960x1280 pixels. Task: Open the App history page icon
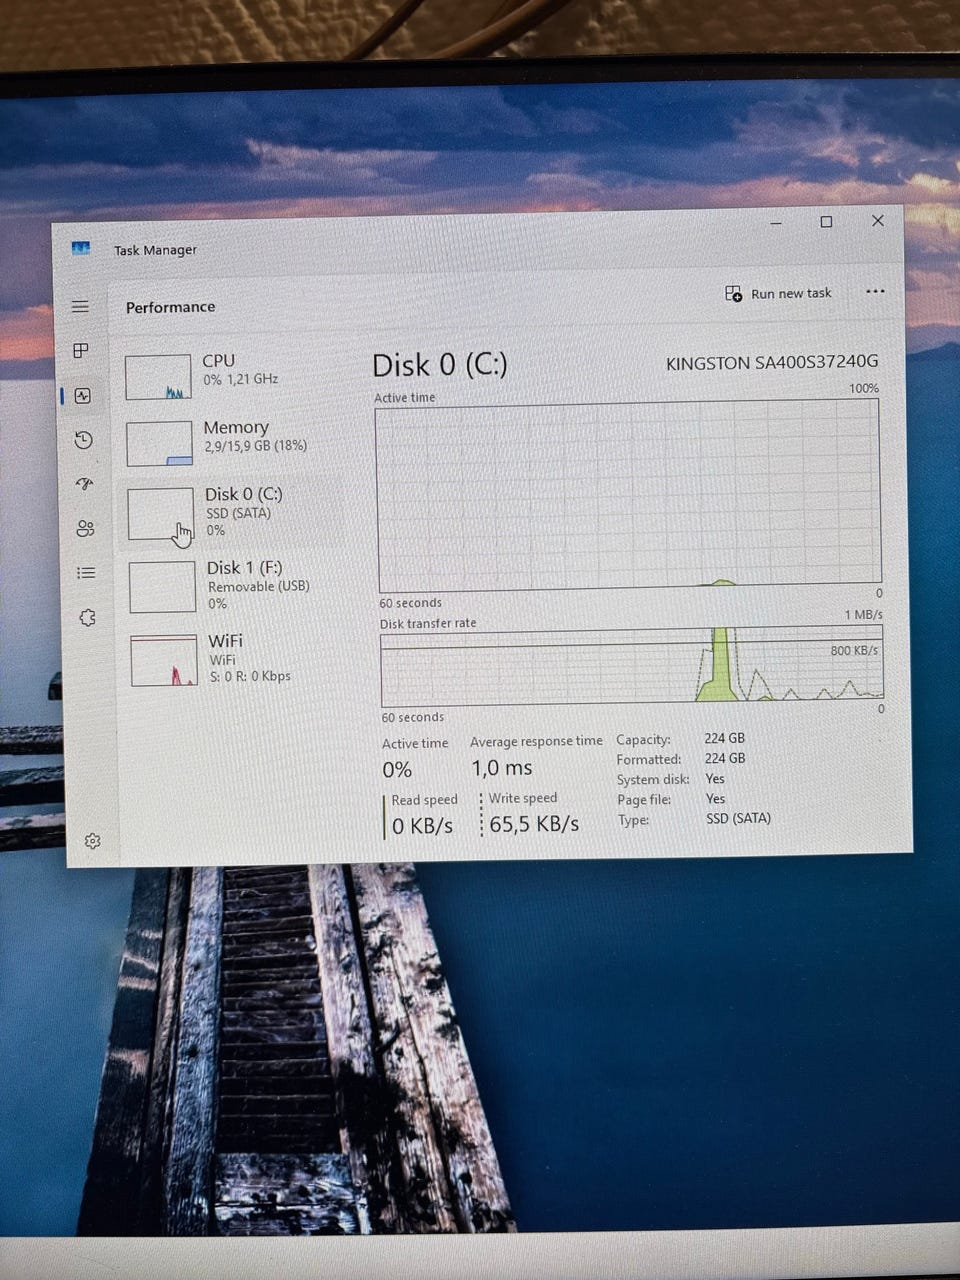pyautogui.click(x=83, y=440)
